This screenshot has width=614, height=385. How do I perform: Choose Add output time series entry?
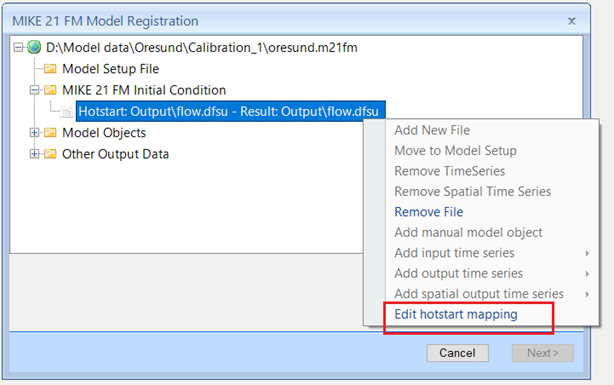[x=459, y=273]
